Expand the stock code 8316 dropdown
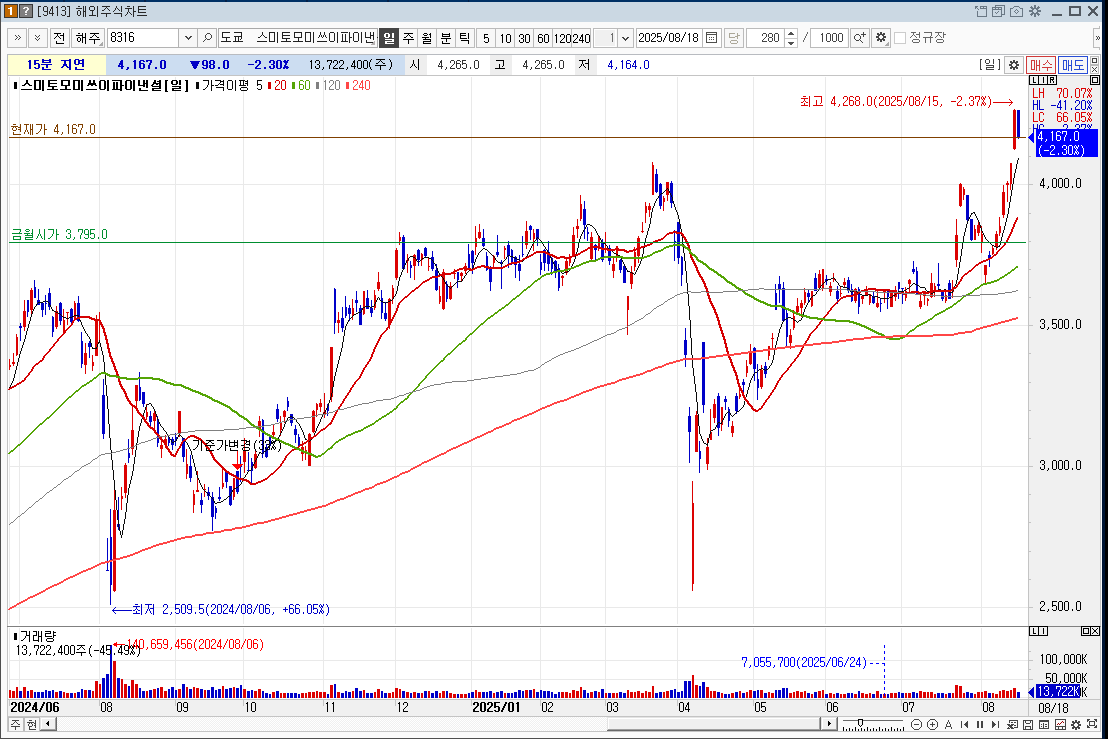The width and height of the screenshot is (1108, 739). tap(187, 38)
